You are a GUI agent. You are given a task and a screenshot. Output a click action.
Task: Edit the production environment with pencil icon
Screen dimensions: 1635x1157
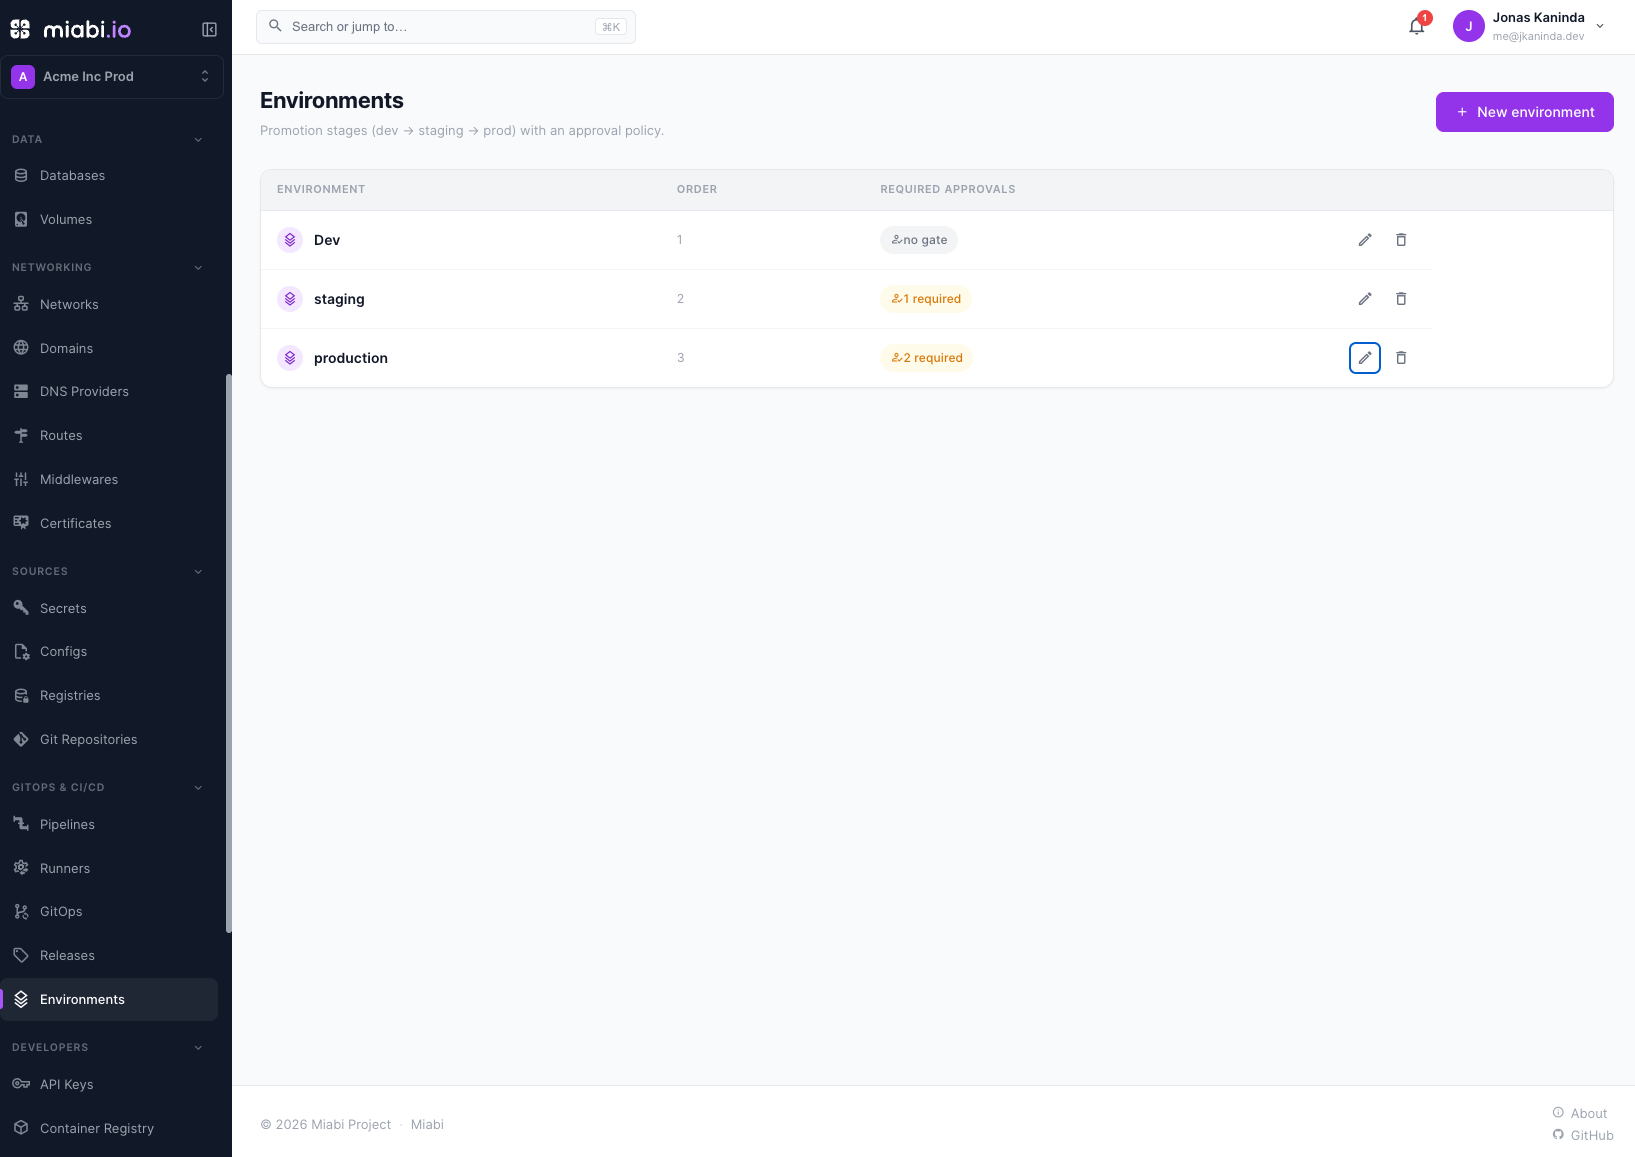tap(1365, 358)
